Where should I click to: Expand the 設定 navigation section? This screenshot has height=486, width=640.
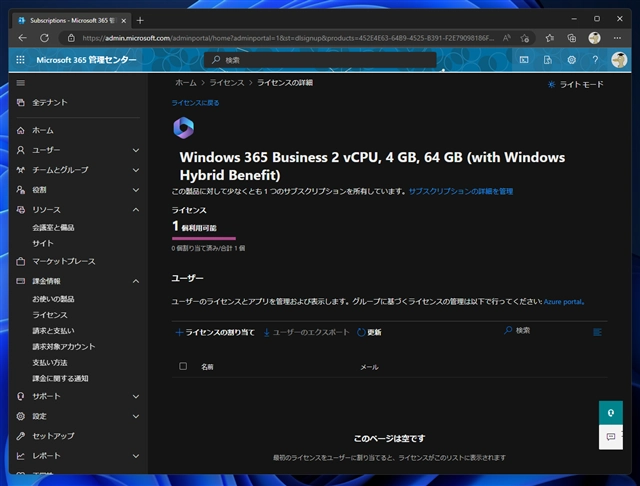(x=136, y=416)
